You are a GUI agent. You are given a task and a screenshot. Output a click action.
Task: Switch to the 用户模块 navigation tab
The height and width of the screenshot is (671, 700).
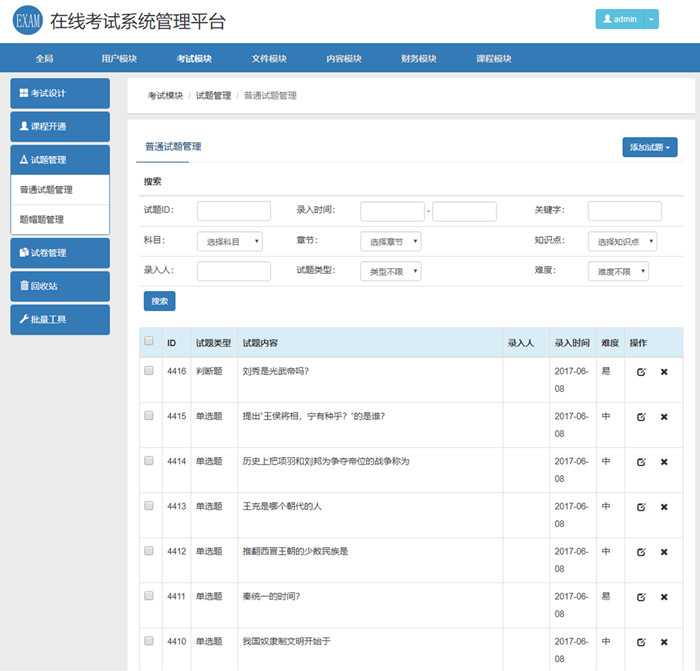(x=119, y=58)
